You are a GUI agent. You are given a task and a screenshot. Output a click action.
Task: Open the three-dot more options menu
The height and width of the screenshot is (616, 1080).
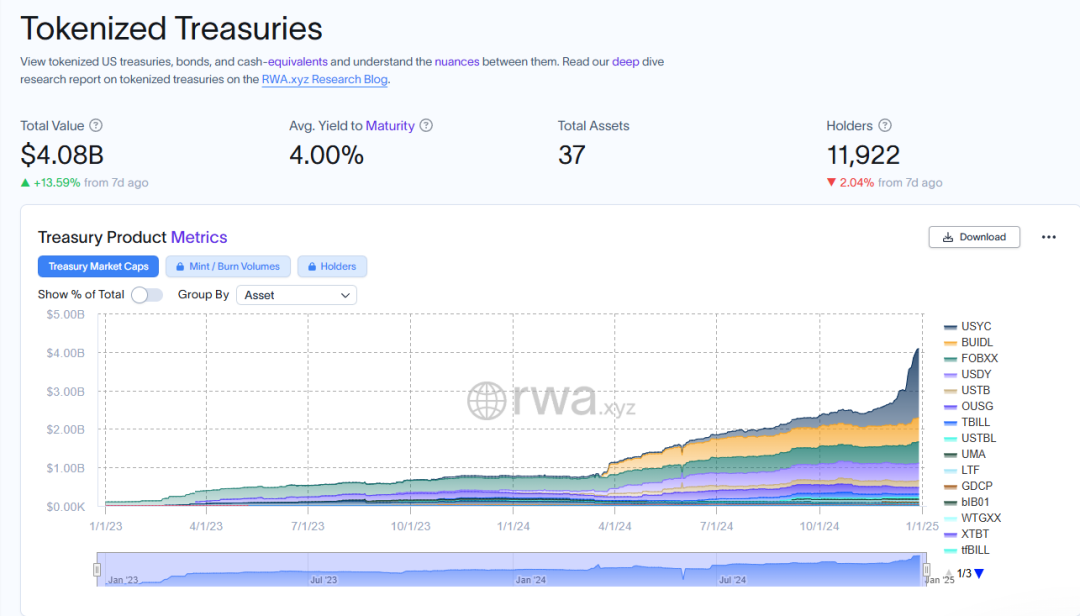(x=1048, y=237)
